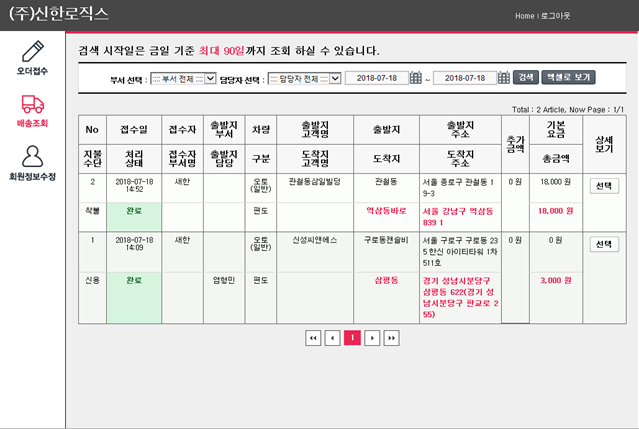Expand the 부서 선택 dropdown
Viewport: 639px width, 429px height.
(x=183, y=79)
